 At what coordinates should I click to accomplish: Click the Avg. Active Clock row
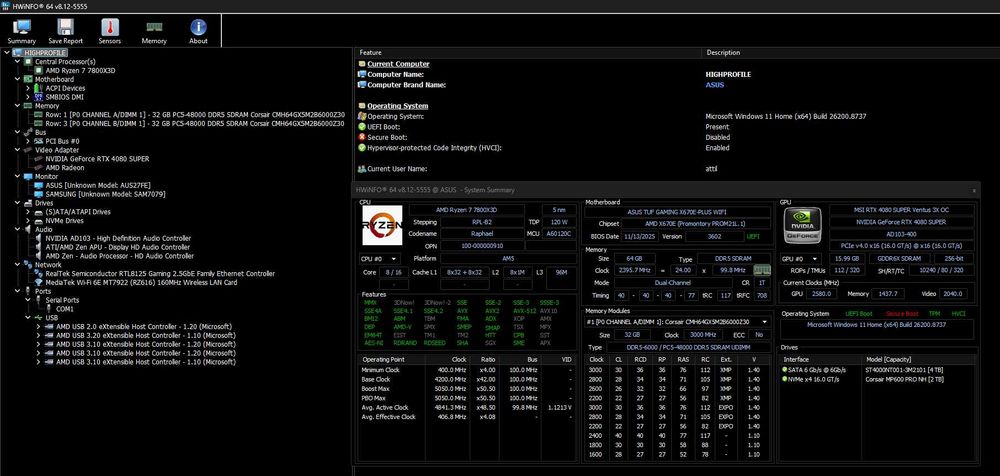pyautogui.click(x=468, y=407)
